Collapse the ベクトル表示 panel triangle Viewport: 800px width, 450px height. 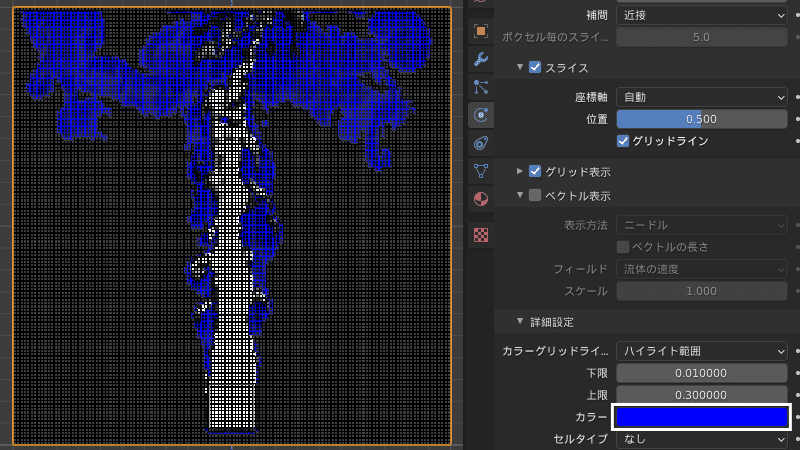[x=519, y=195]
